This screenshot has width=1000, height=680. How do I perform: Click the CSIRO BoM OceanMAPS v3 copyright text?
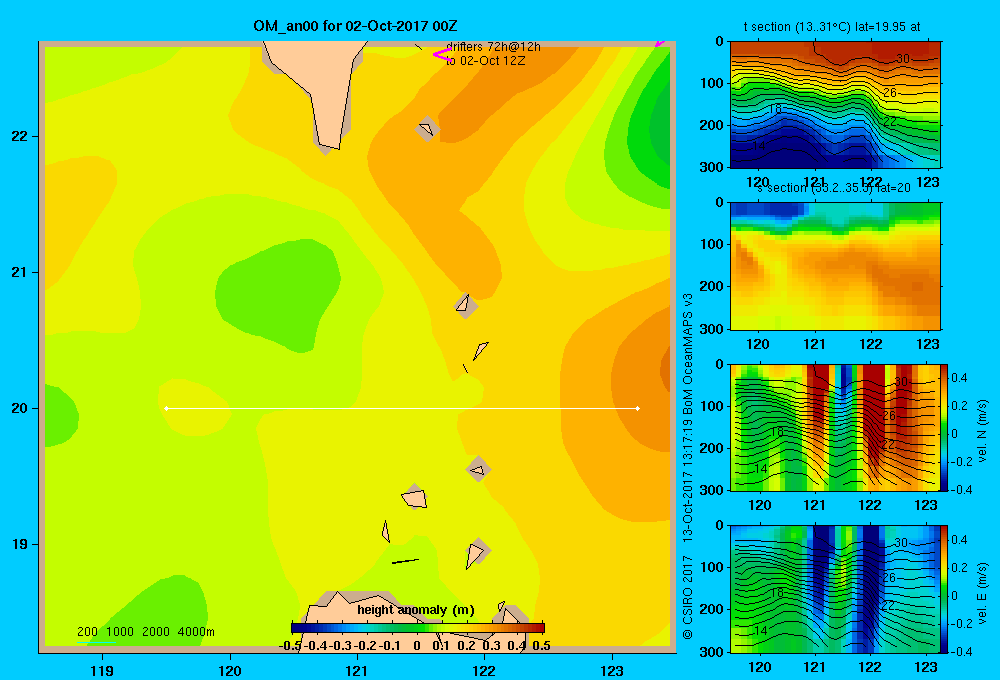coord(688,466)
